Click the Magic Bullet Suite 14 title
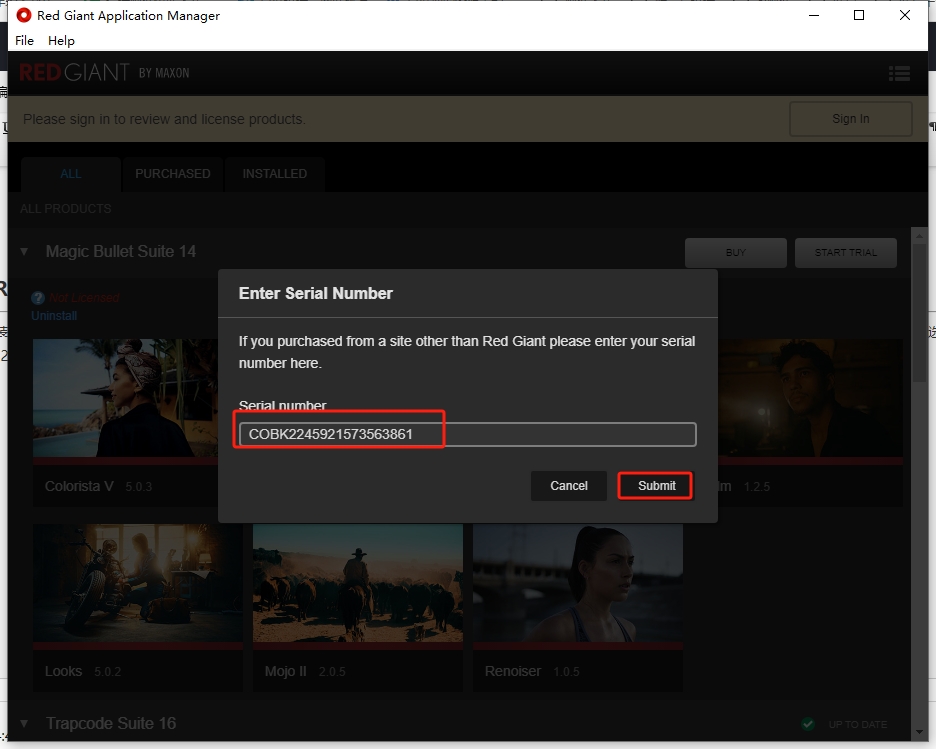 pyautogui.click(x=121, y=252)
